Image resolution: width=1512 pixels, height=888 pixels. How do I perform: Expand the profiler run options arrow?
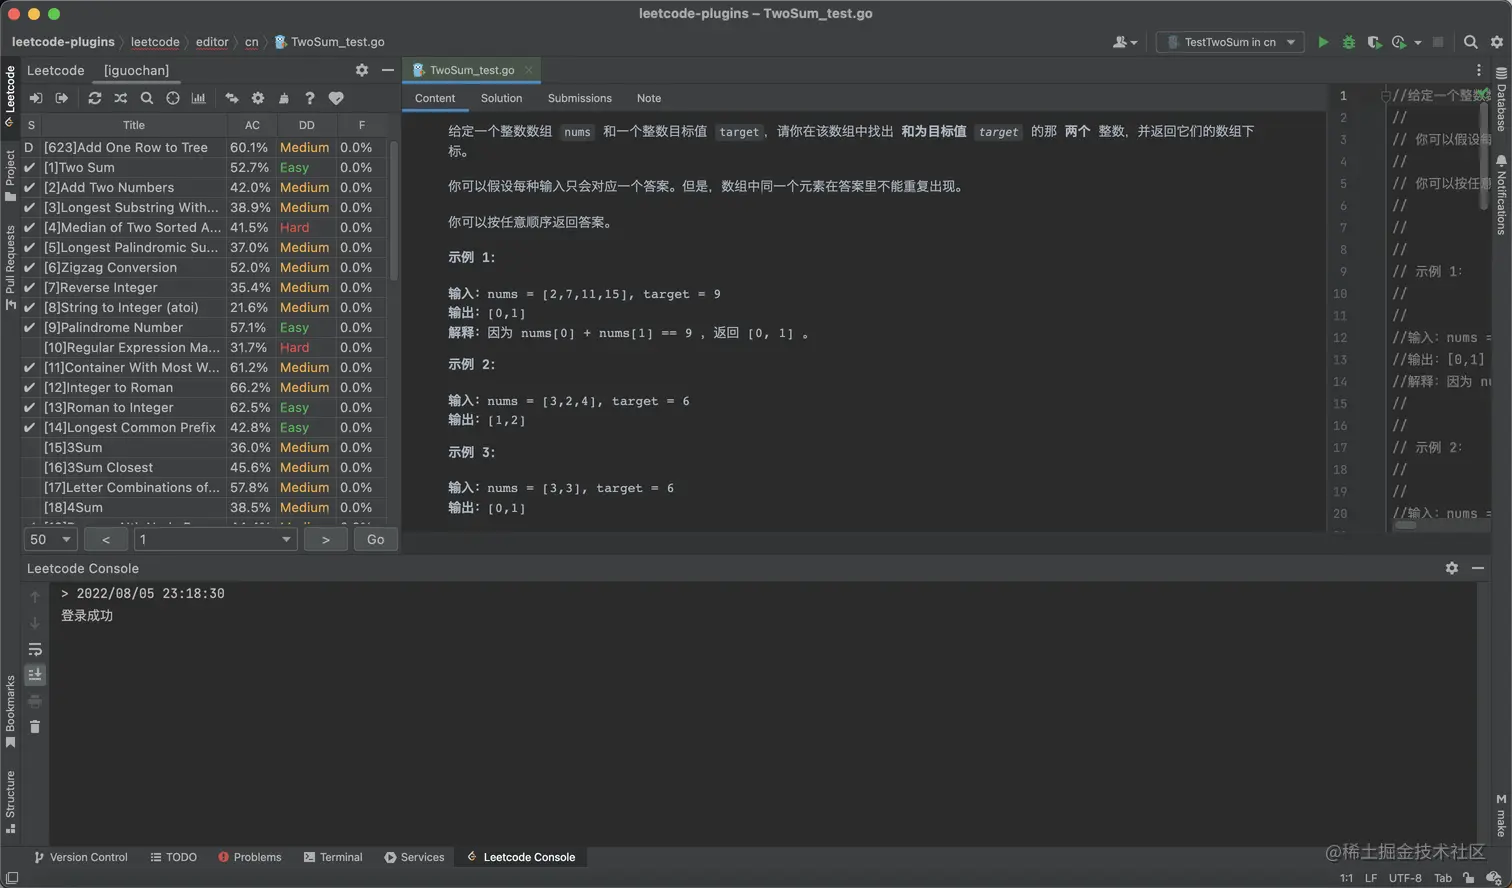click(x=1418, y=43)
